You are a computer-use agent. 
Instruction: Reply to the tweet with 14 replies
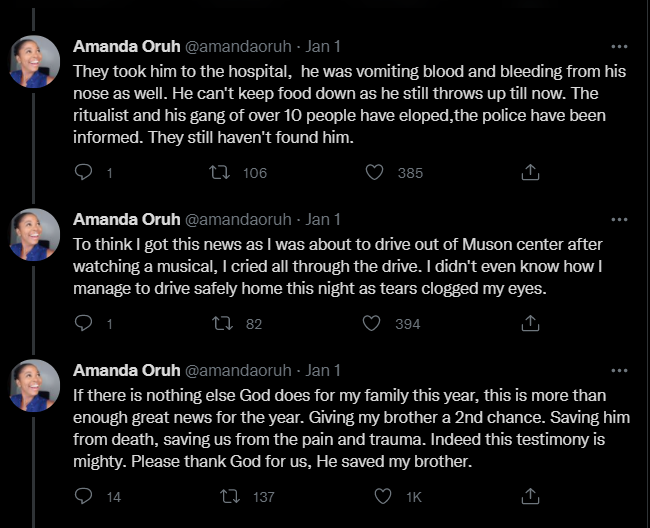(x=84, y=495)
